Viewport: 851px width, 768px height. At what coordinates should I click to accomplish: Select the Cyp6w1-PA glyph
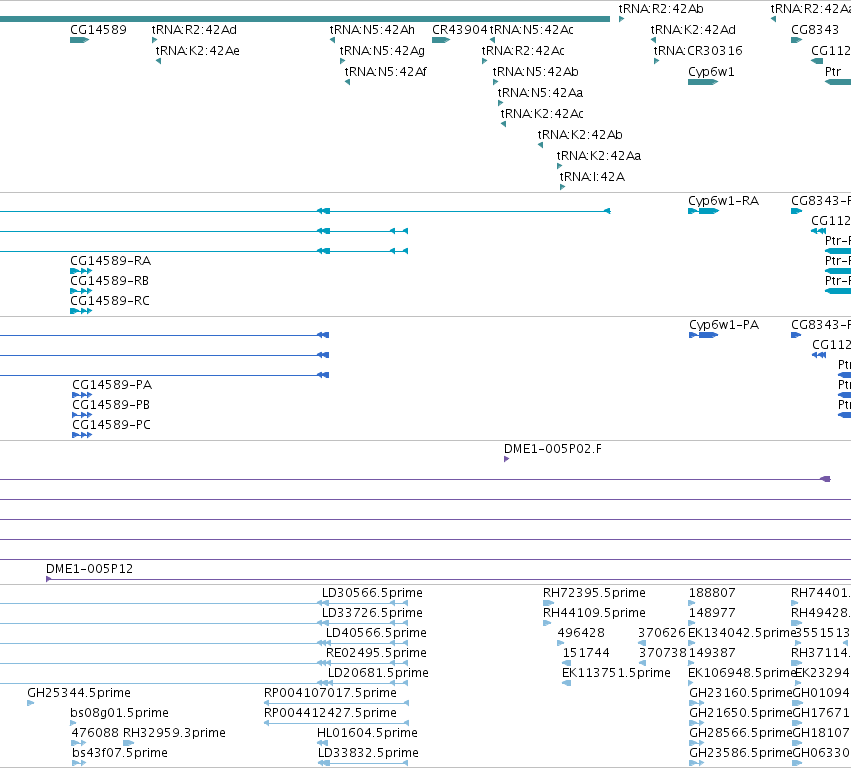click(703, 335)
